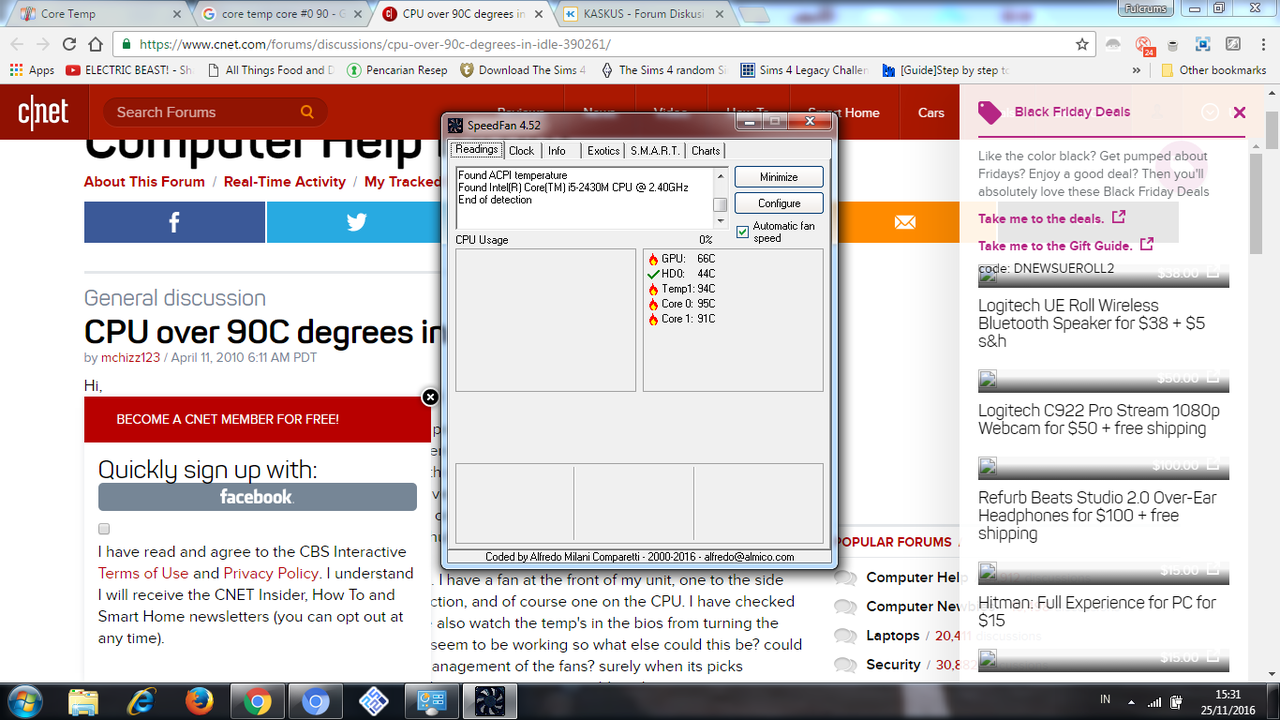Switch to SpeedFan fan icon on taskbar
The height and width of the screenshot is (720, 1280).
pyautogui.click(x=492, y=702)
